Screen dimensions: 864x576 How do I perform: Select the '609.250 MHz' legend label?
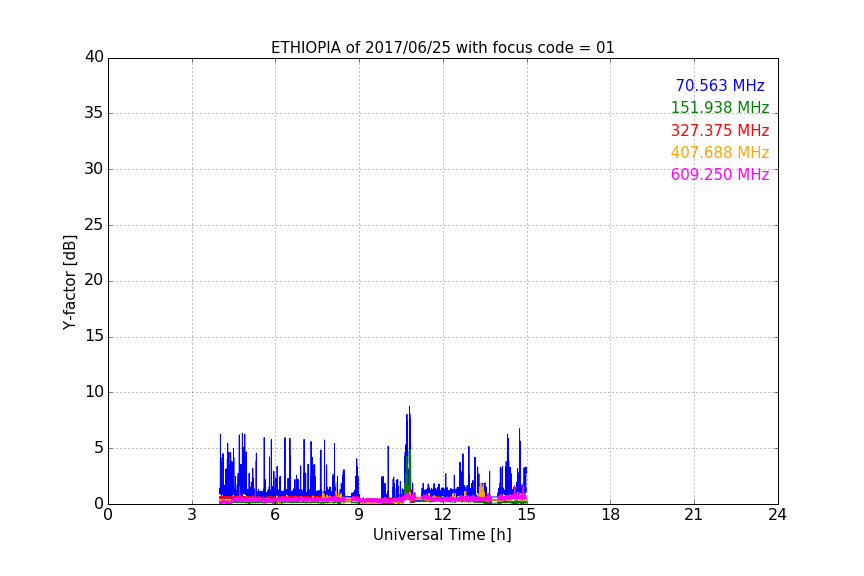[x=720, y=175]
